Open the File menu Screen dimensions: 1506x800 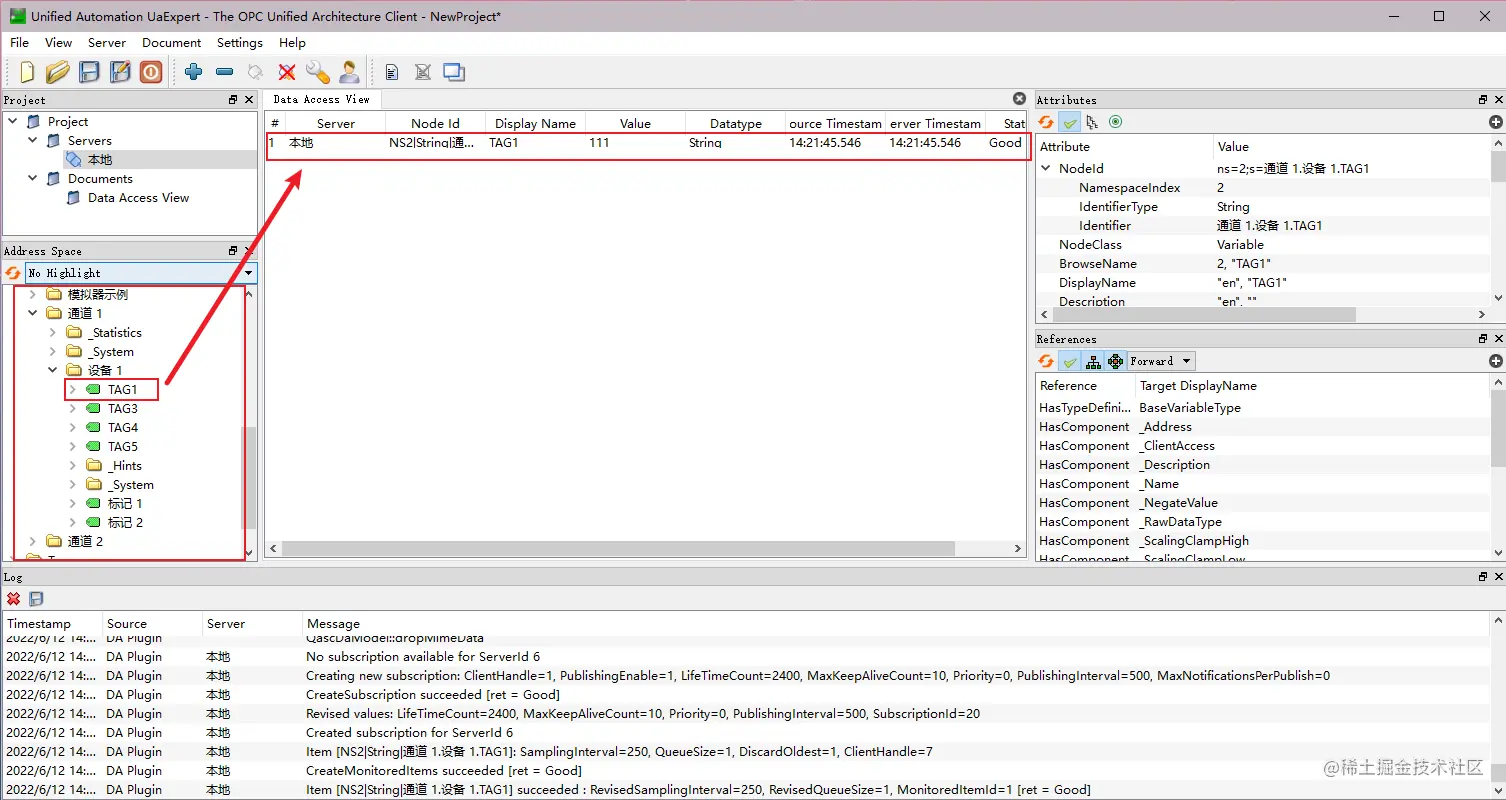pos(20,43)
